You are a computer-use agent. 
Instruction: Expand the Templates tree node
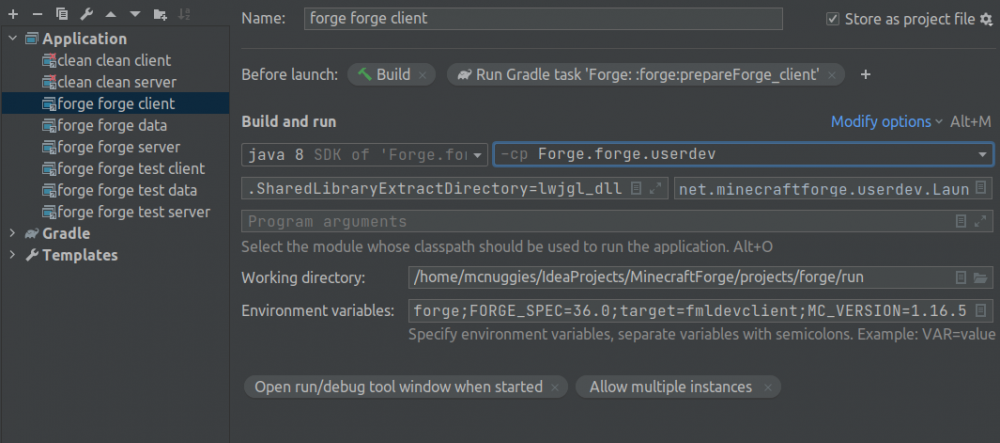pyautogui.click(x=12, y=255)
